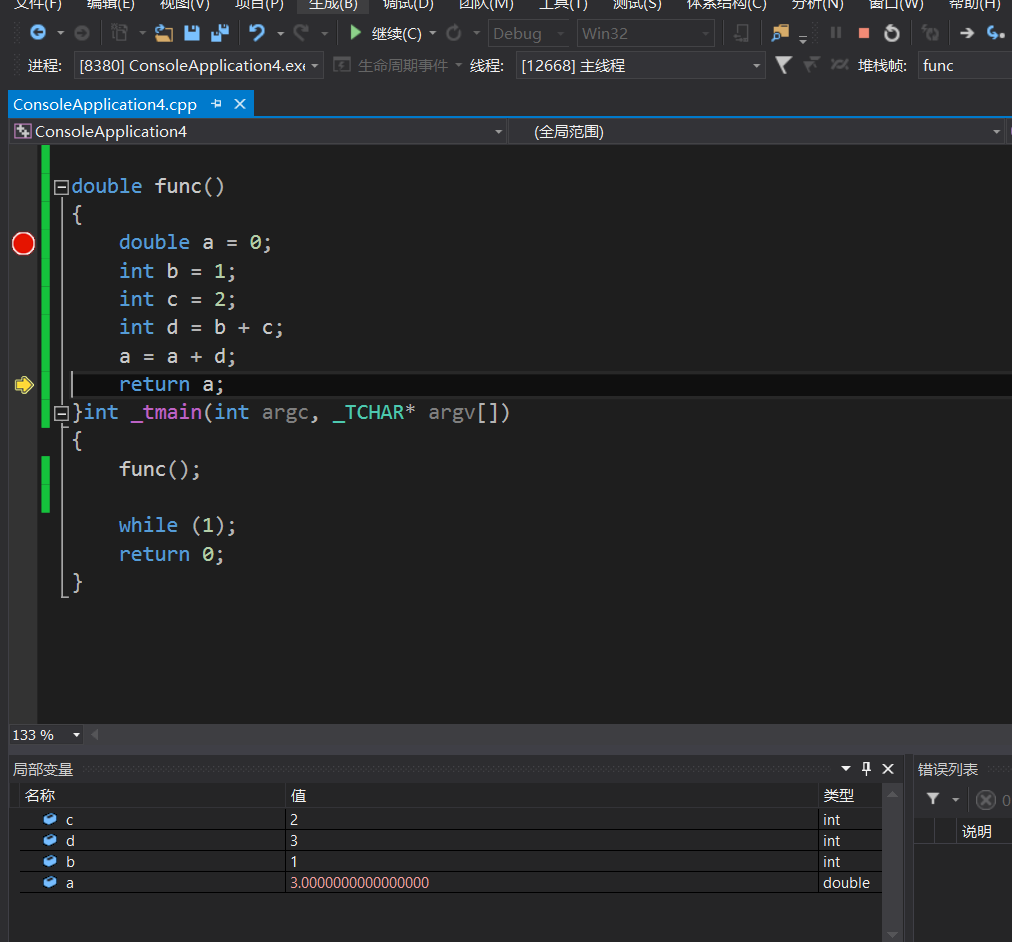Undo the last edit
This screenshot has height=942, width=1012.
click(257, 33)
